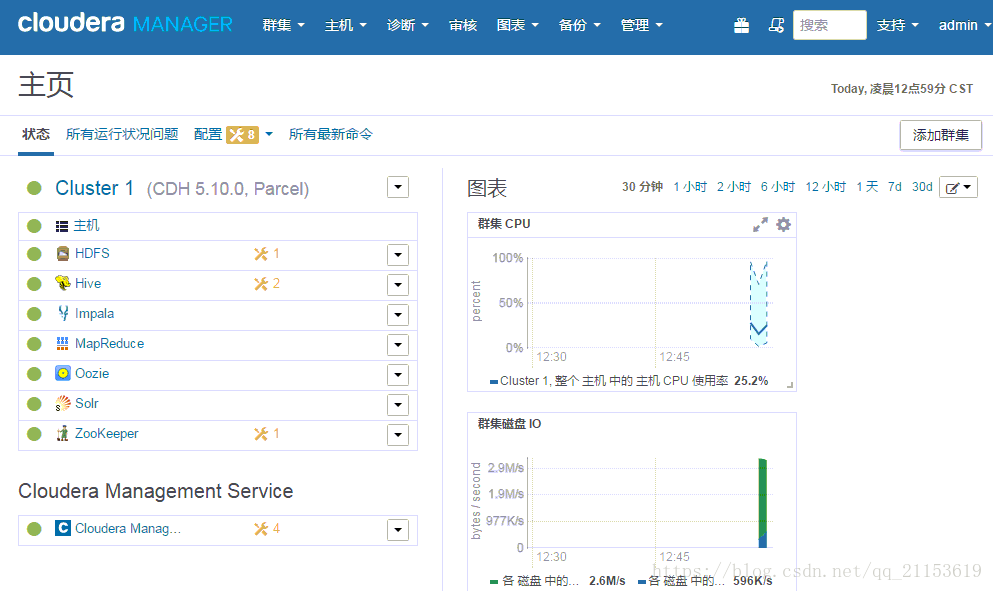Expand the 配置 dropdown caret
This screenshot has width=993, height=591.
click(x=269, y=134)
